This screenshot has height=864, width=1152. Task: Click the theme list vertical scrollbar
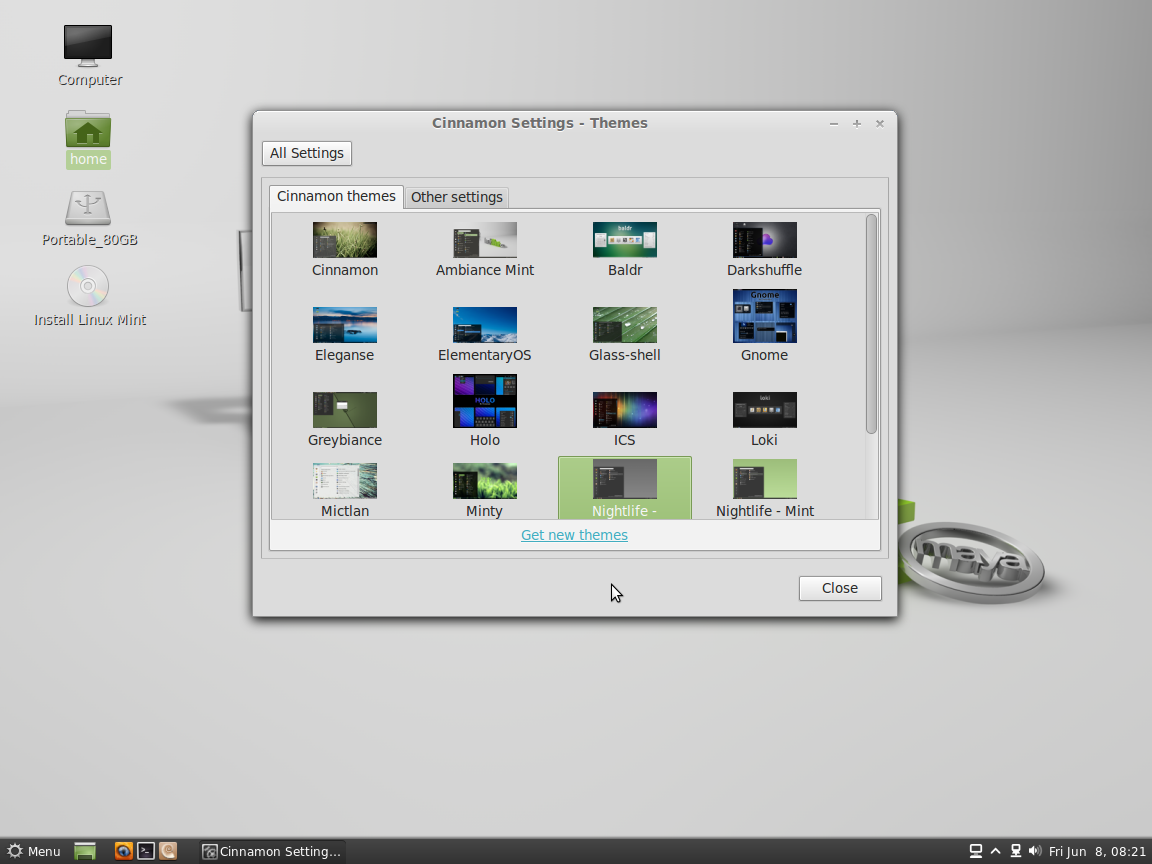pyautogui.click(x=871, y=324)
